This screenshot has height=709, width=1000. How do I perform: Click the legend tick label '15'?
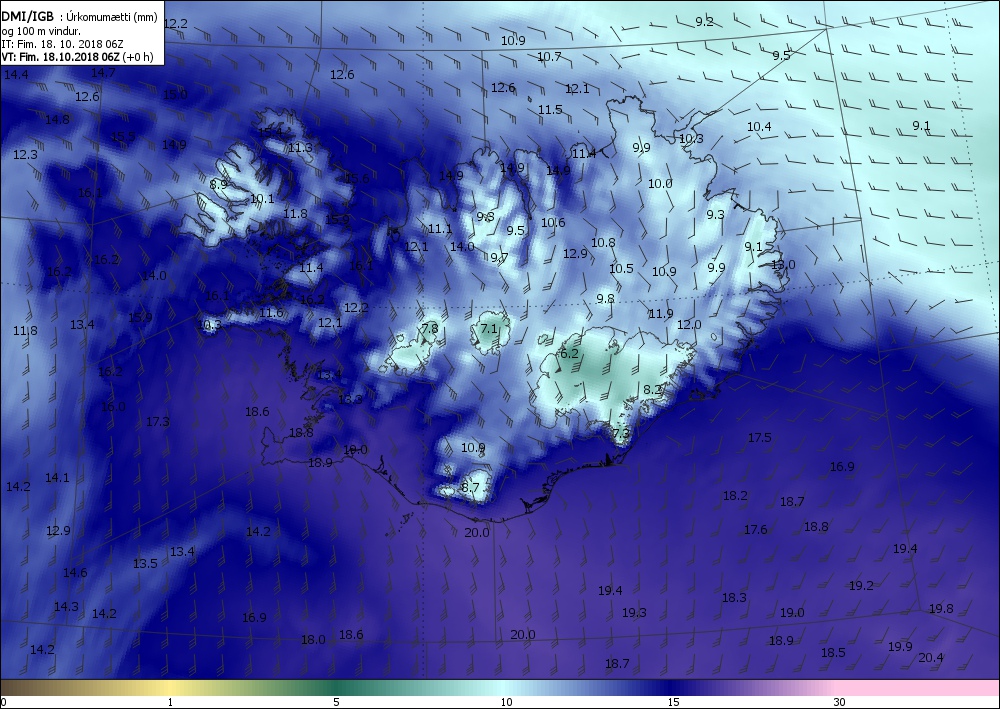click(x=673, y=702)
